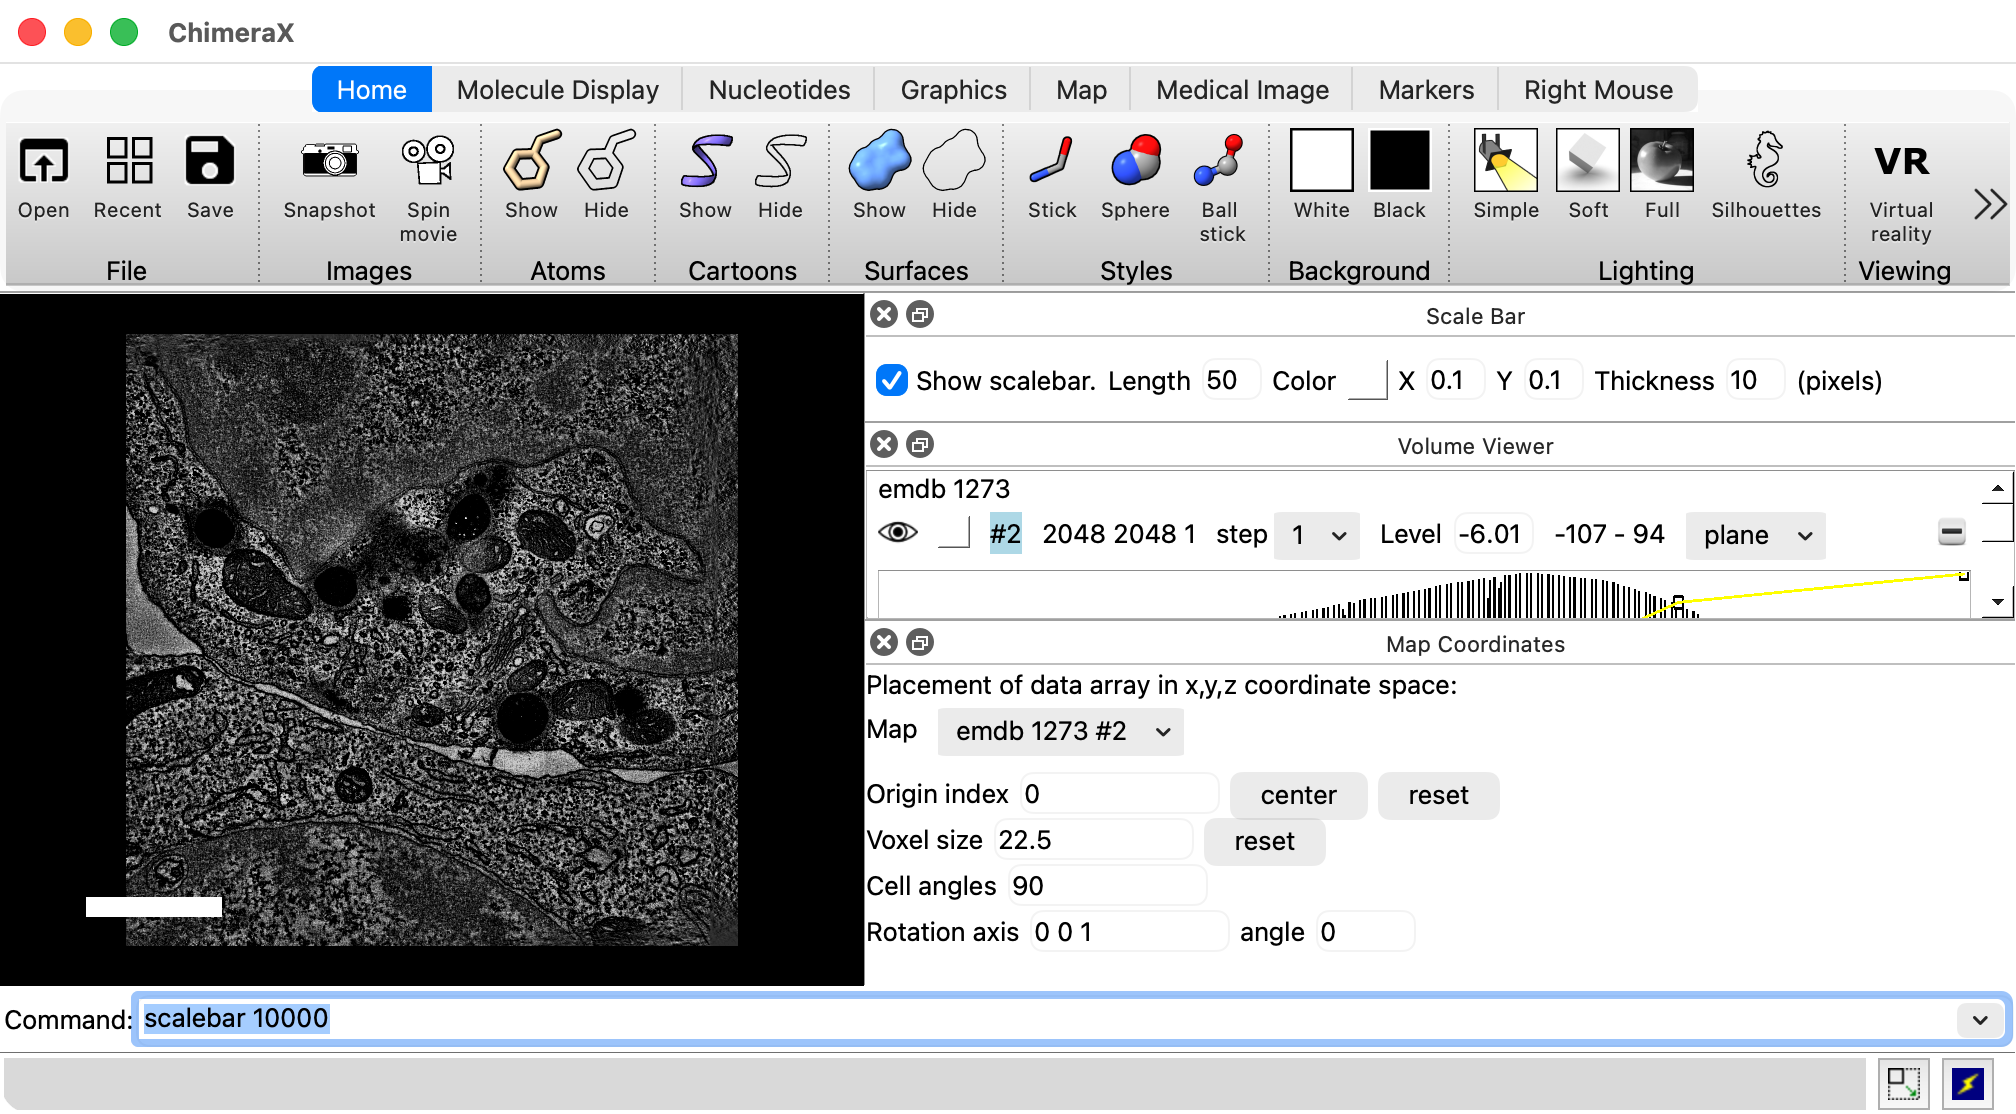Viewport: 2016px width, 1114px height.
Task: Expand the emdb 1273 #2 map selector
Action: coord(1060,732)
